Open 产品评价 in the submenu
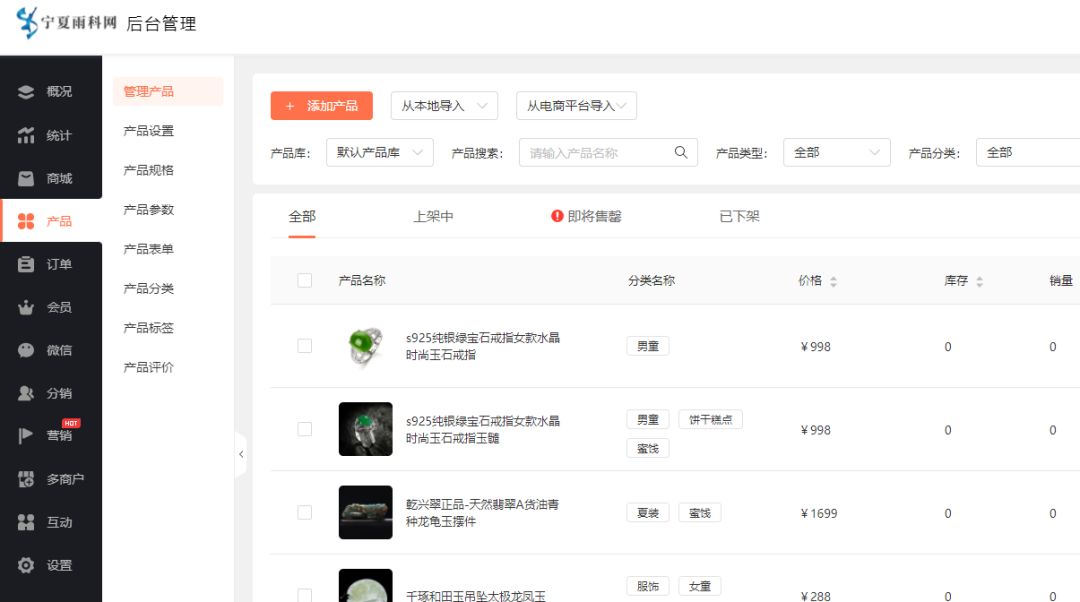1080x602 pixels. pos(148,367)
